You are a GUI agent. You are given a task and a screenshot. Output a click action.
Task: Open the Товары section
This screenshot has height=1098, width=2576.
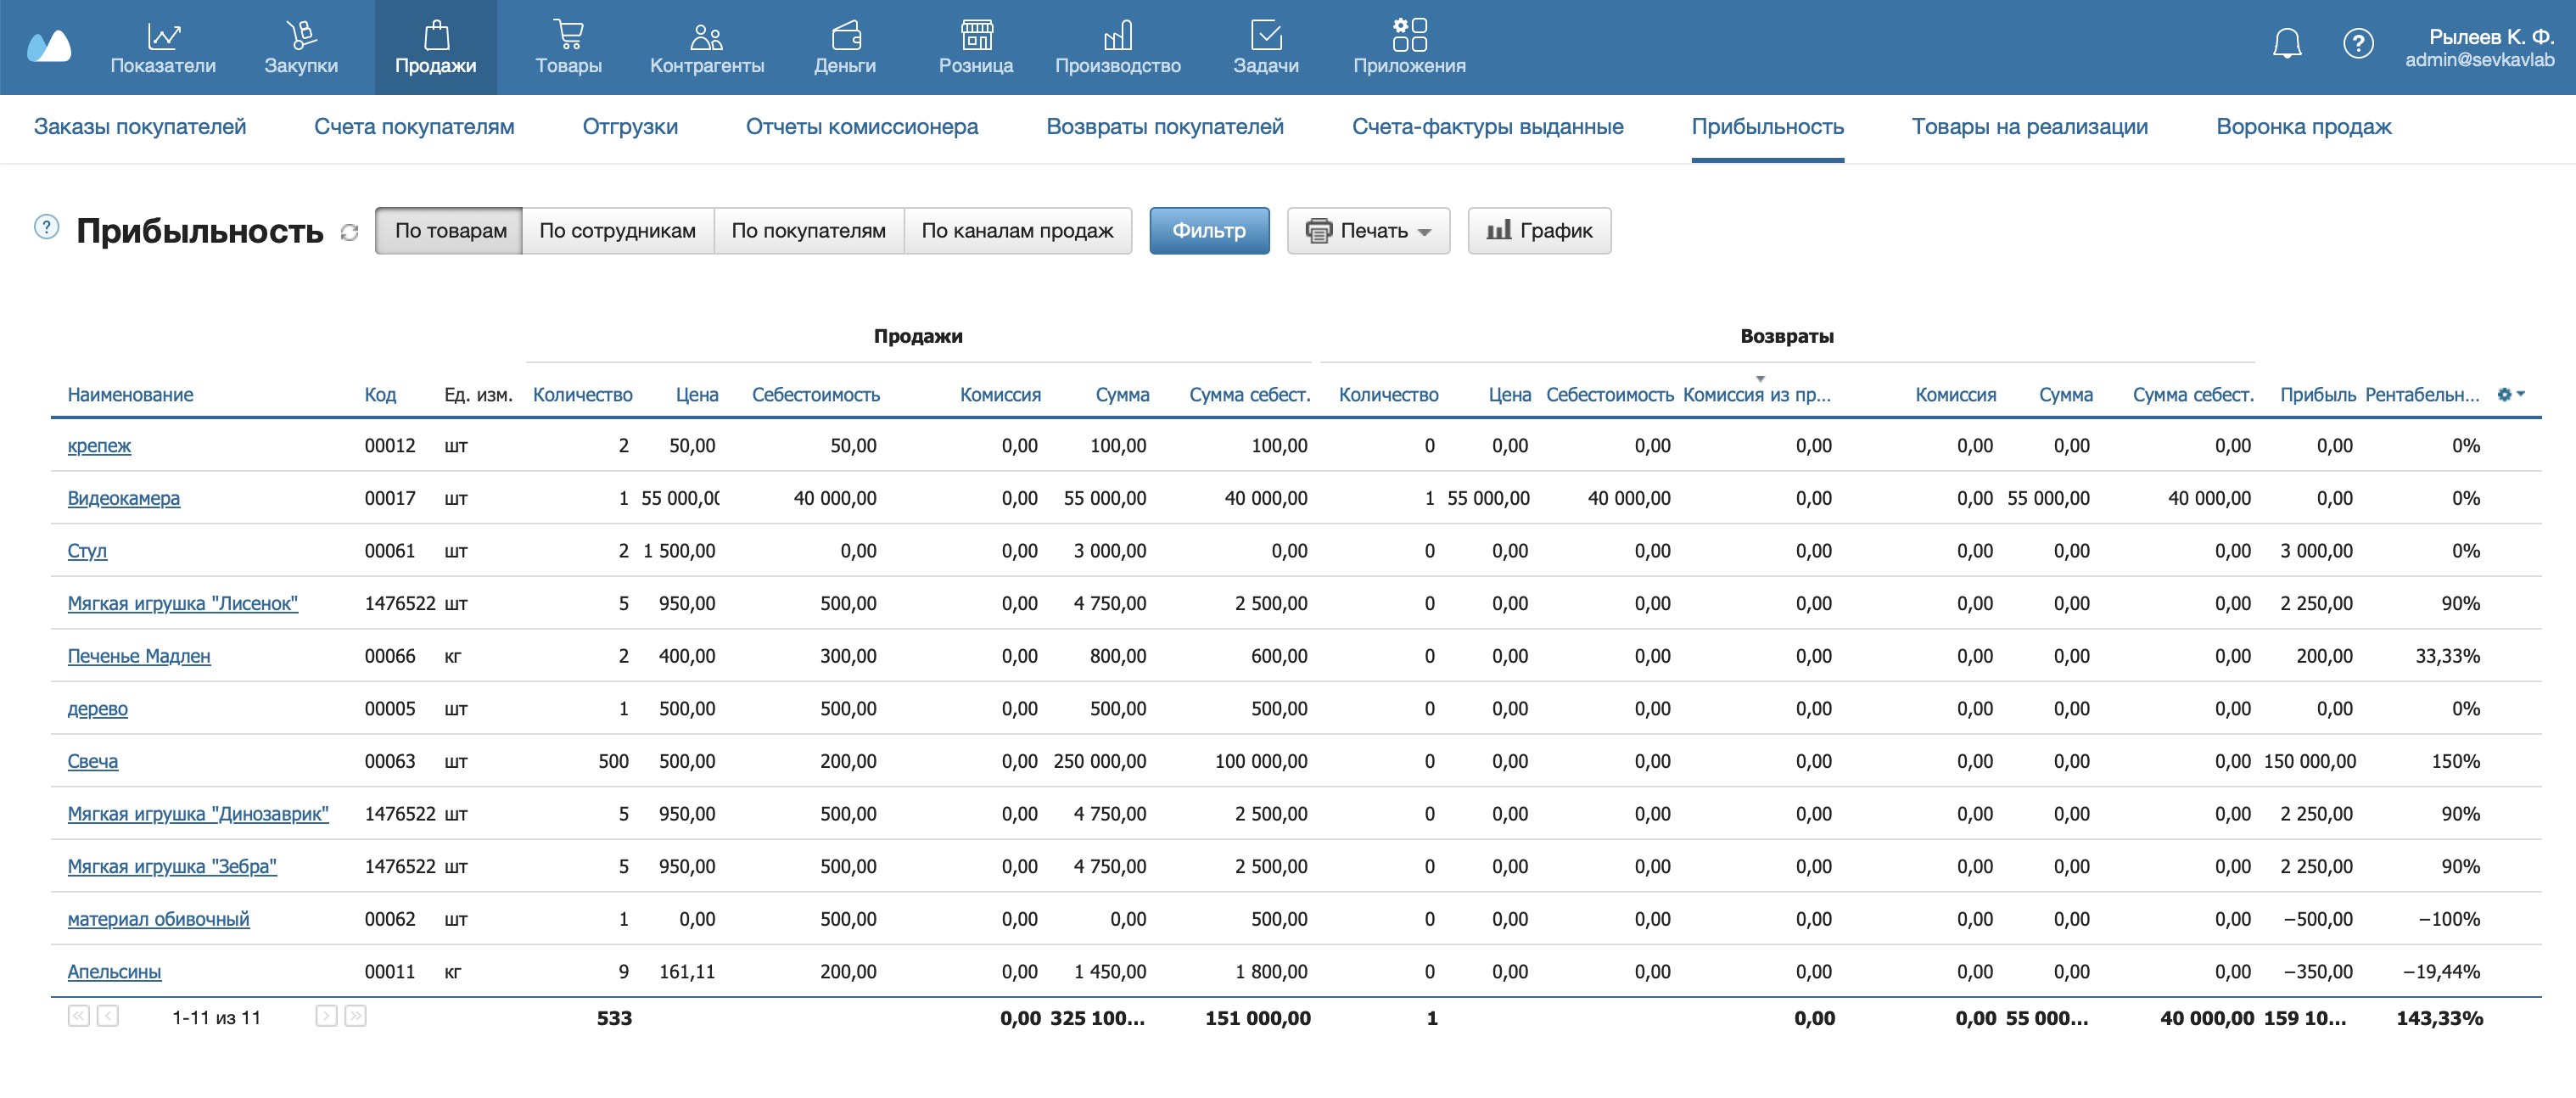click(568, 48)
